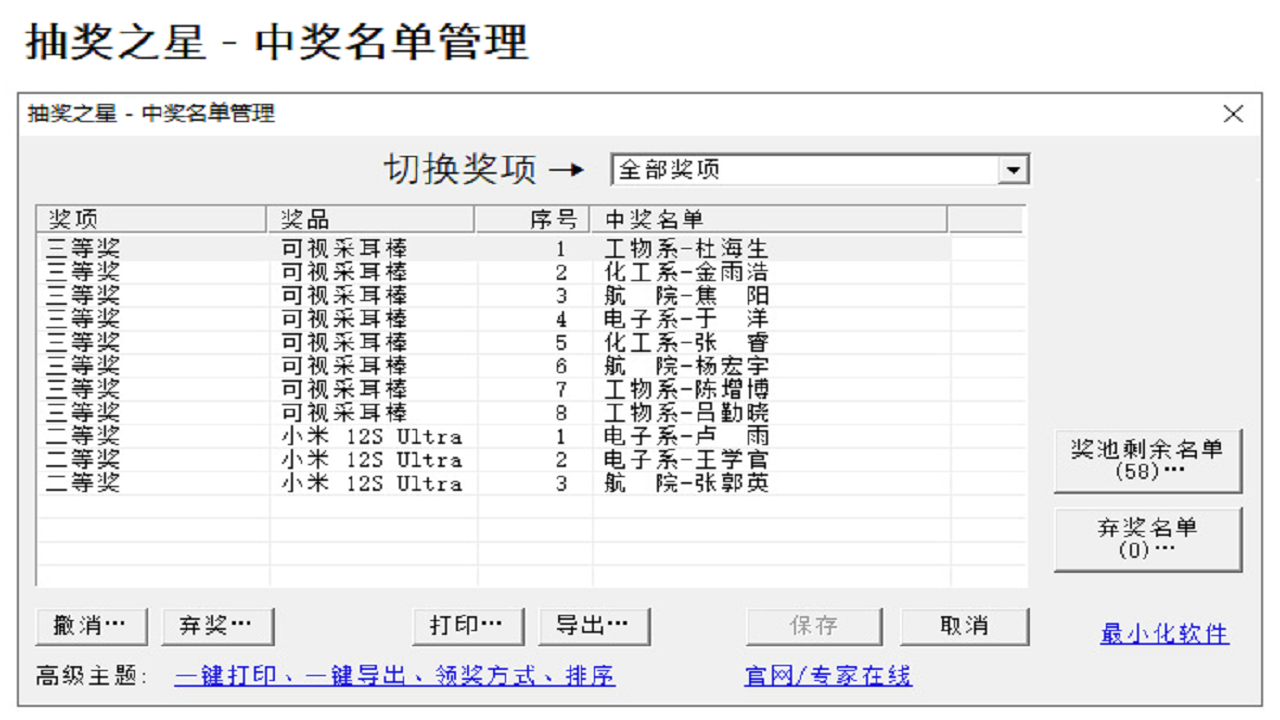
Task: Click the 取消 button
Action: click(963, 625)
